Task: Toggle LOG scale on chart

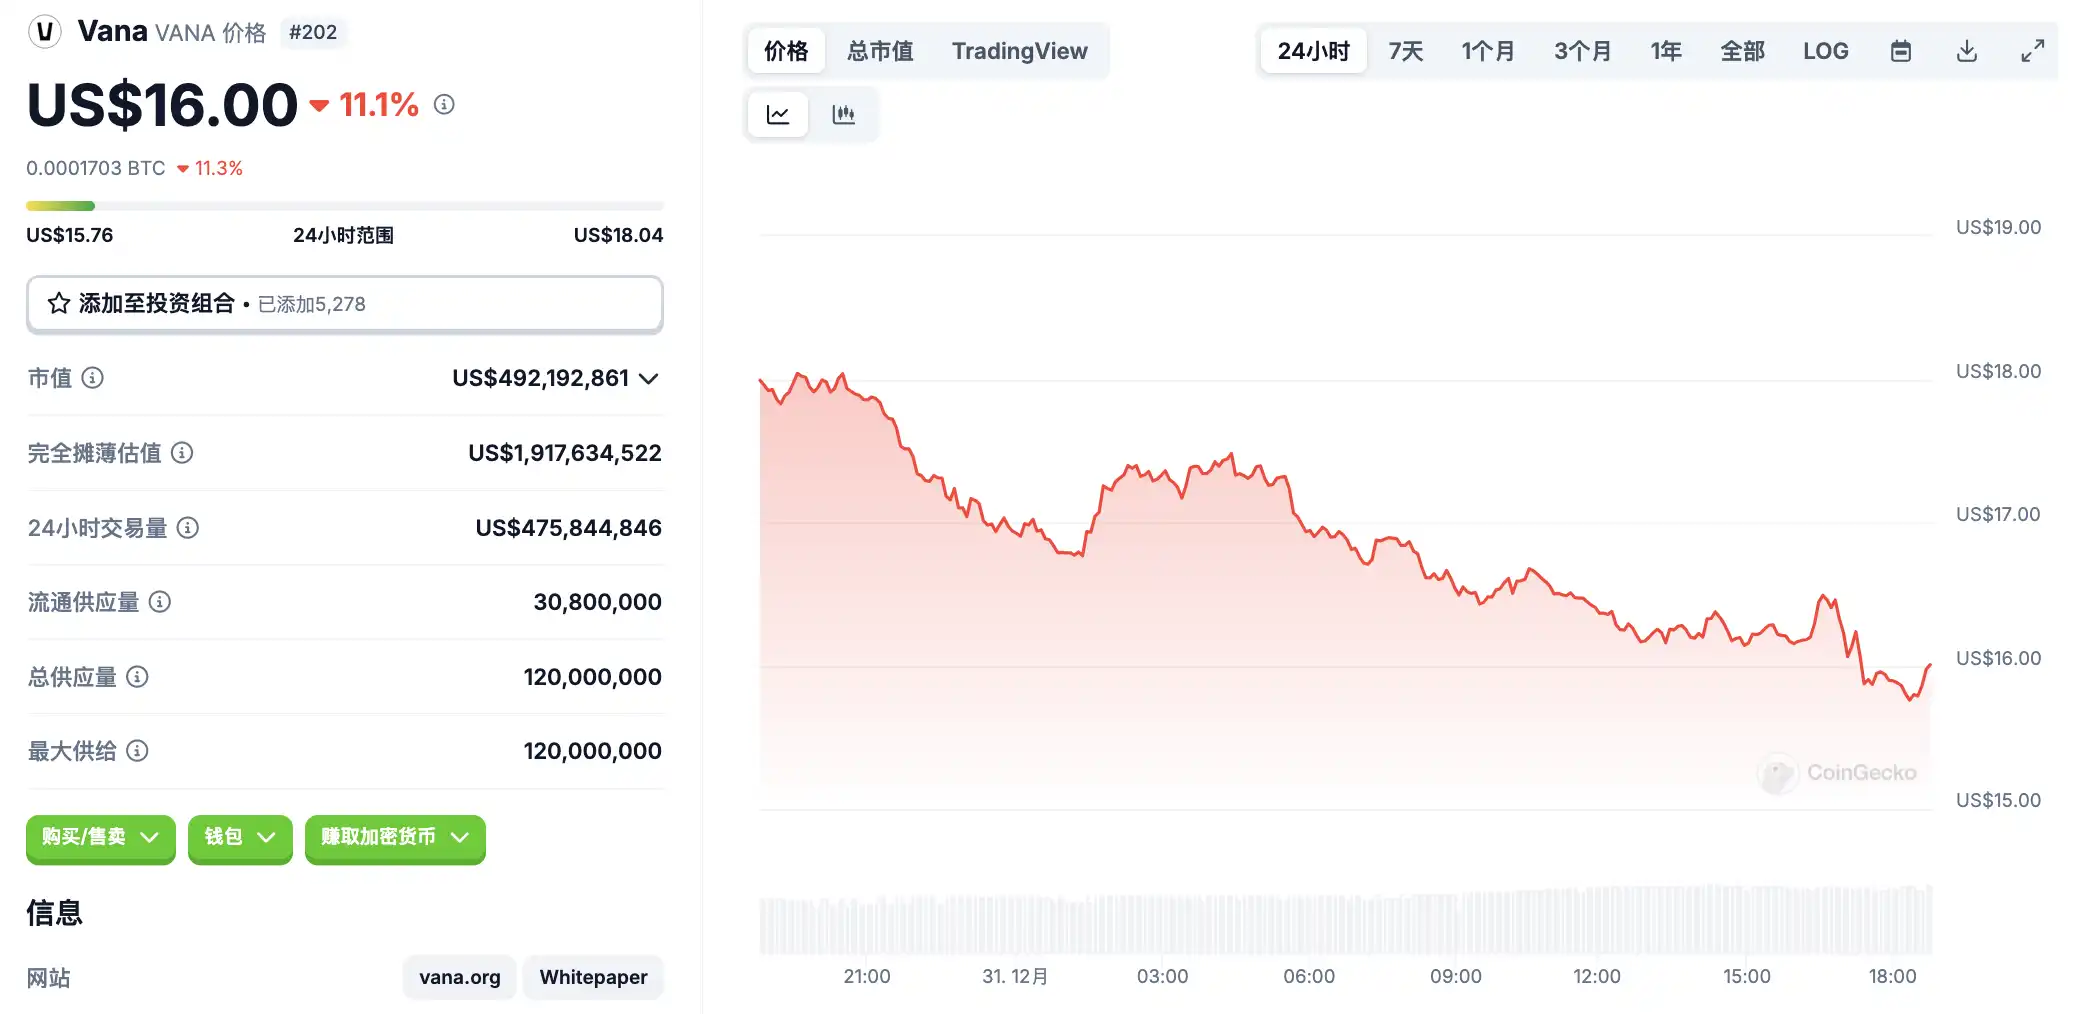Action: click(x=1825, y=51)
